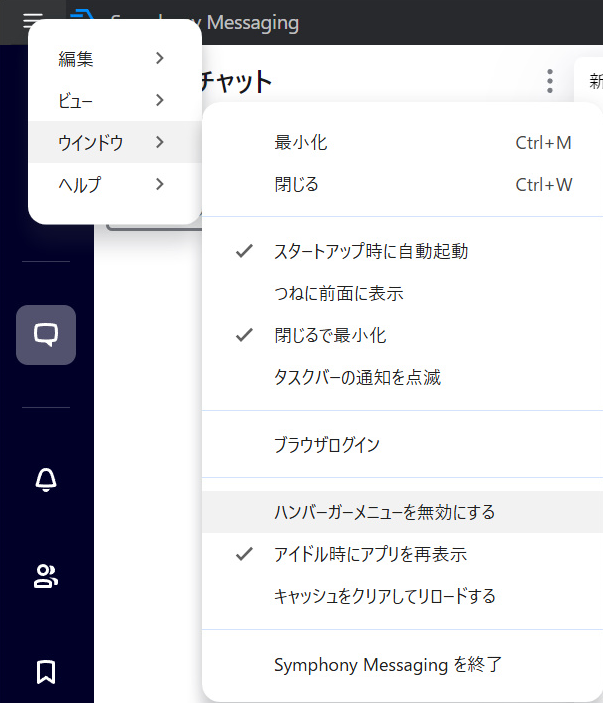
Task: Toggle アイドル時にアプリを再表示 option
Action: tap(402, 554)
